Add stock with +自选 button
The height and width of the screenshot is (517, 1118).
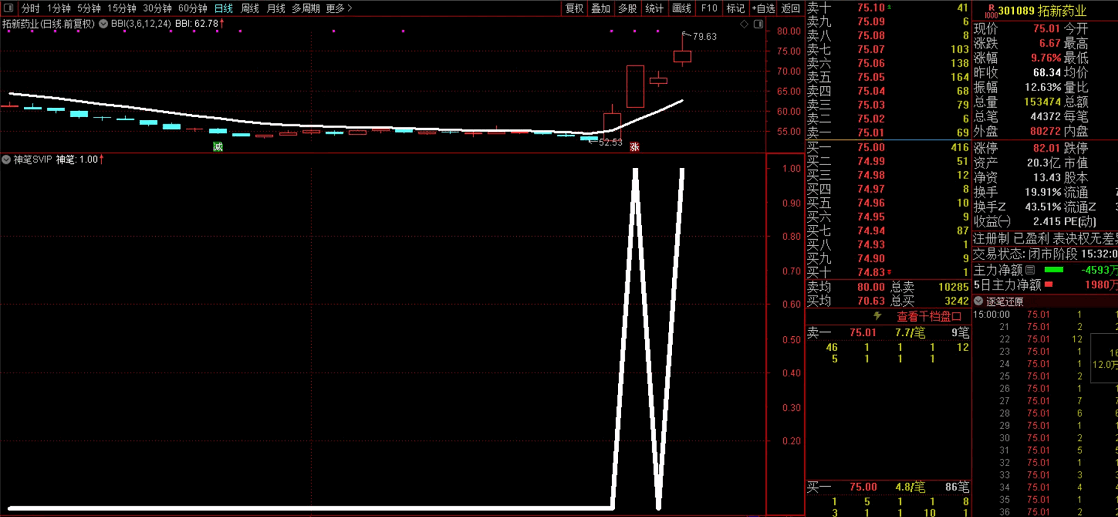[763, 9]
